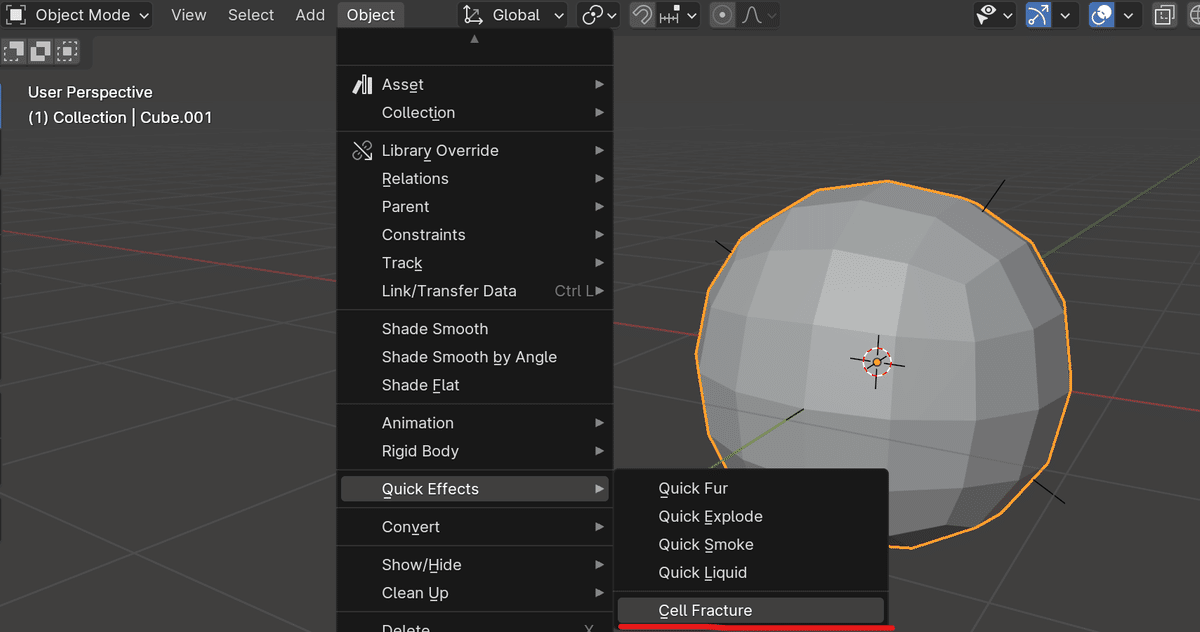Expand the Parent submenu
Screen dimensions: 1200x632
pos(475,207)
